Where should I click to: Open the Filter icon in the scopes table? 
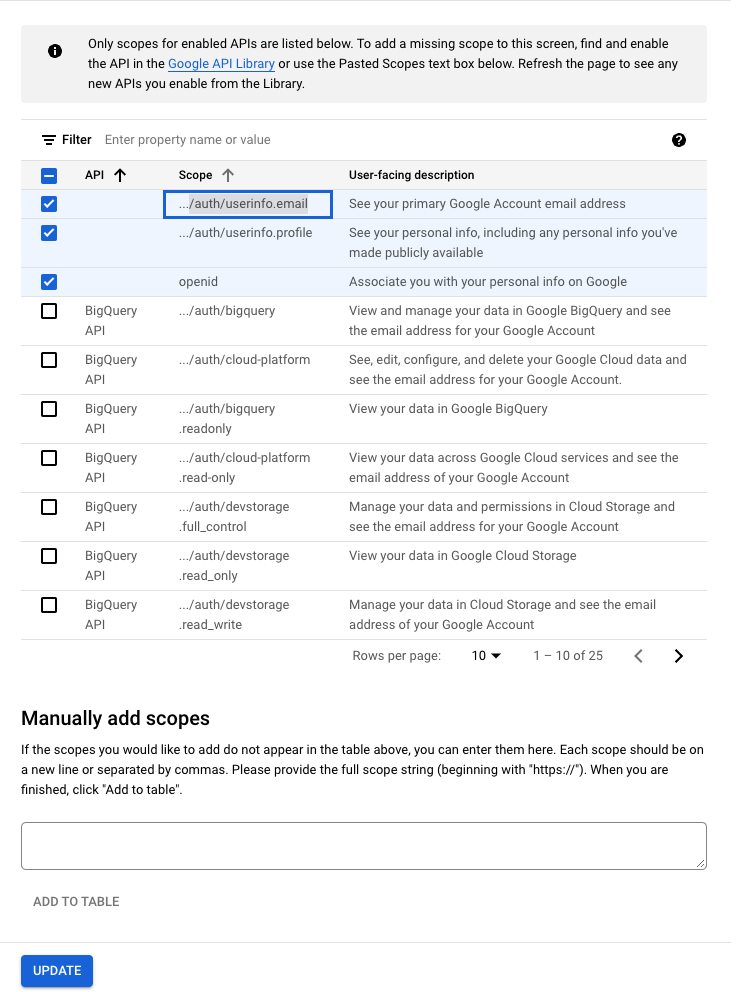[47, 139]
